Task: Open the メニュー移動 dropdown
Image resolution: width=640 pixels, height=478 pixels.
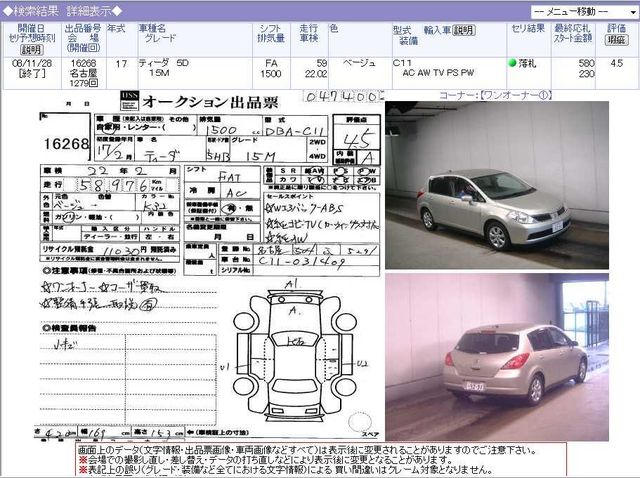Action: point(584,11)
